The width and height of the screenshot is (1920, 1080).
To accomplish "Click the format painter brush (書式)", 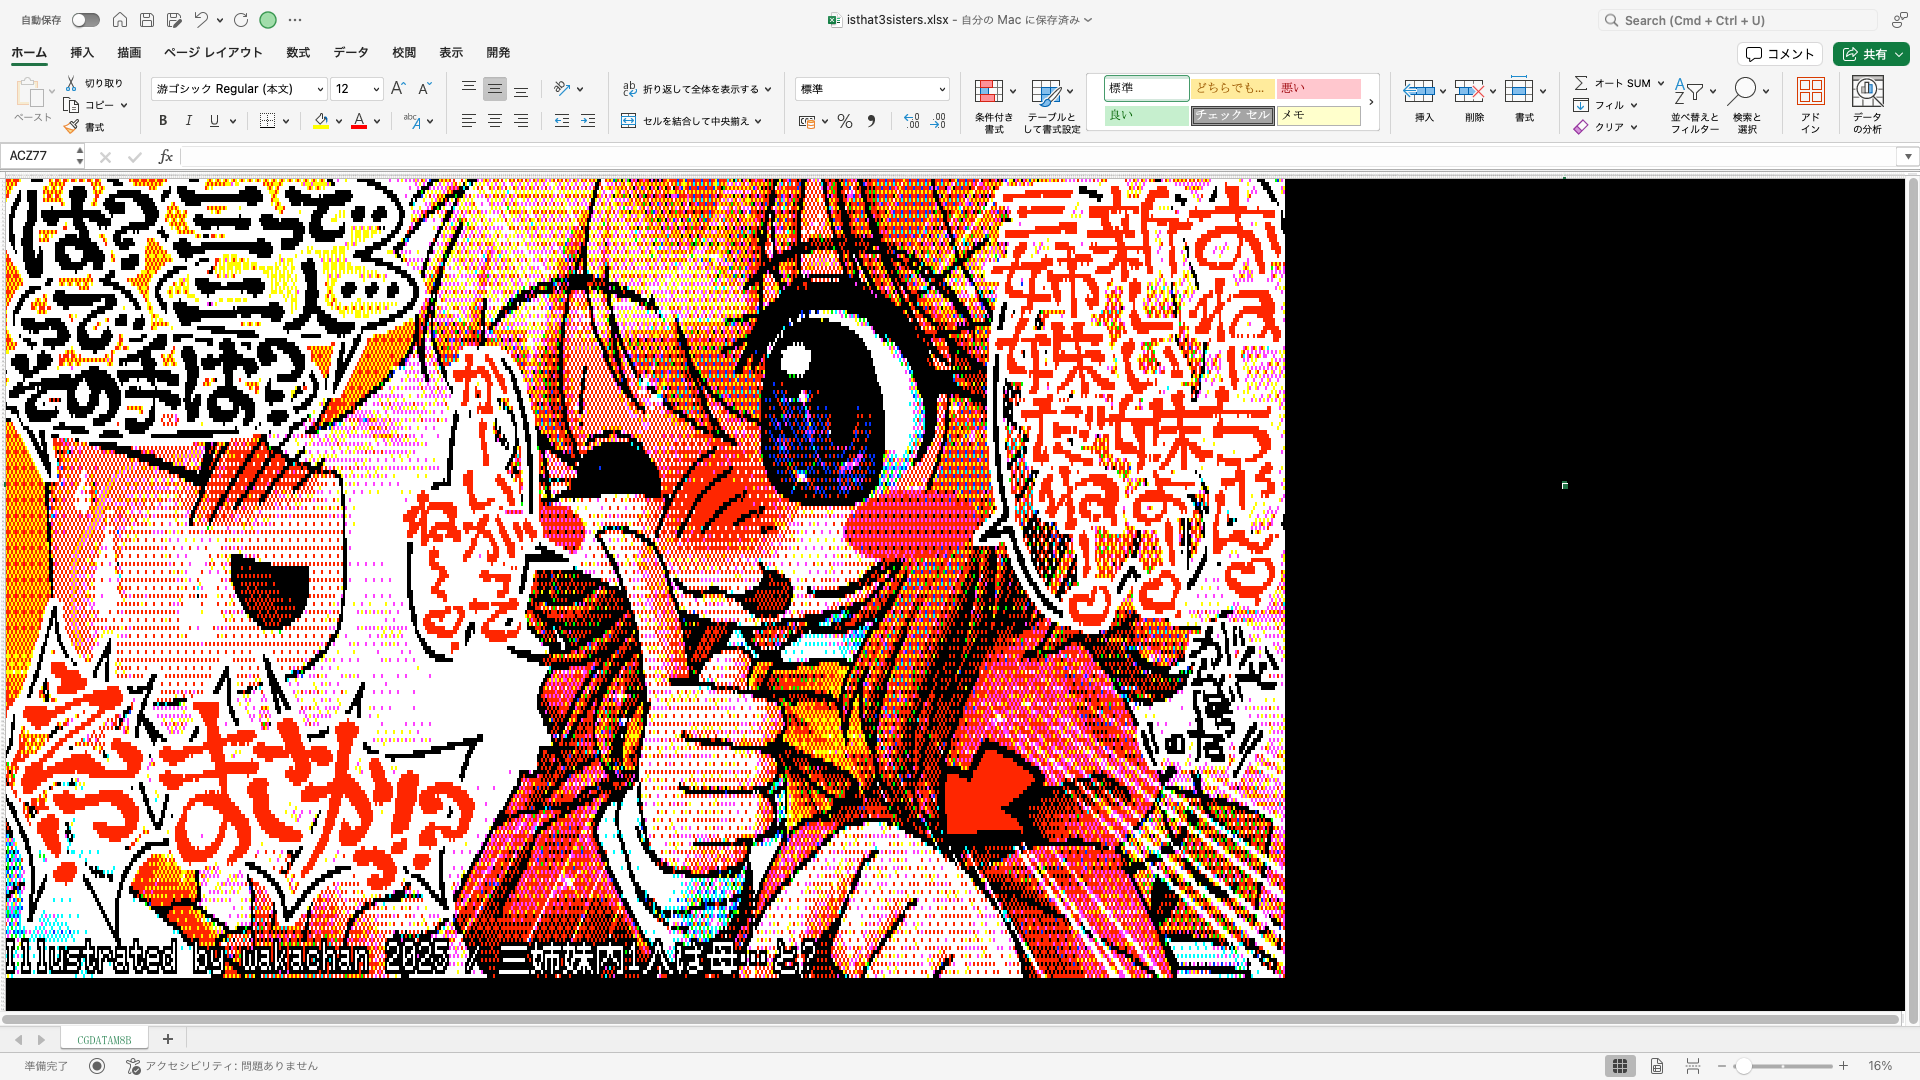I will [x=71, y=127].
